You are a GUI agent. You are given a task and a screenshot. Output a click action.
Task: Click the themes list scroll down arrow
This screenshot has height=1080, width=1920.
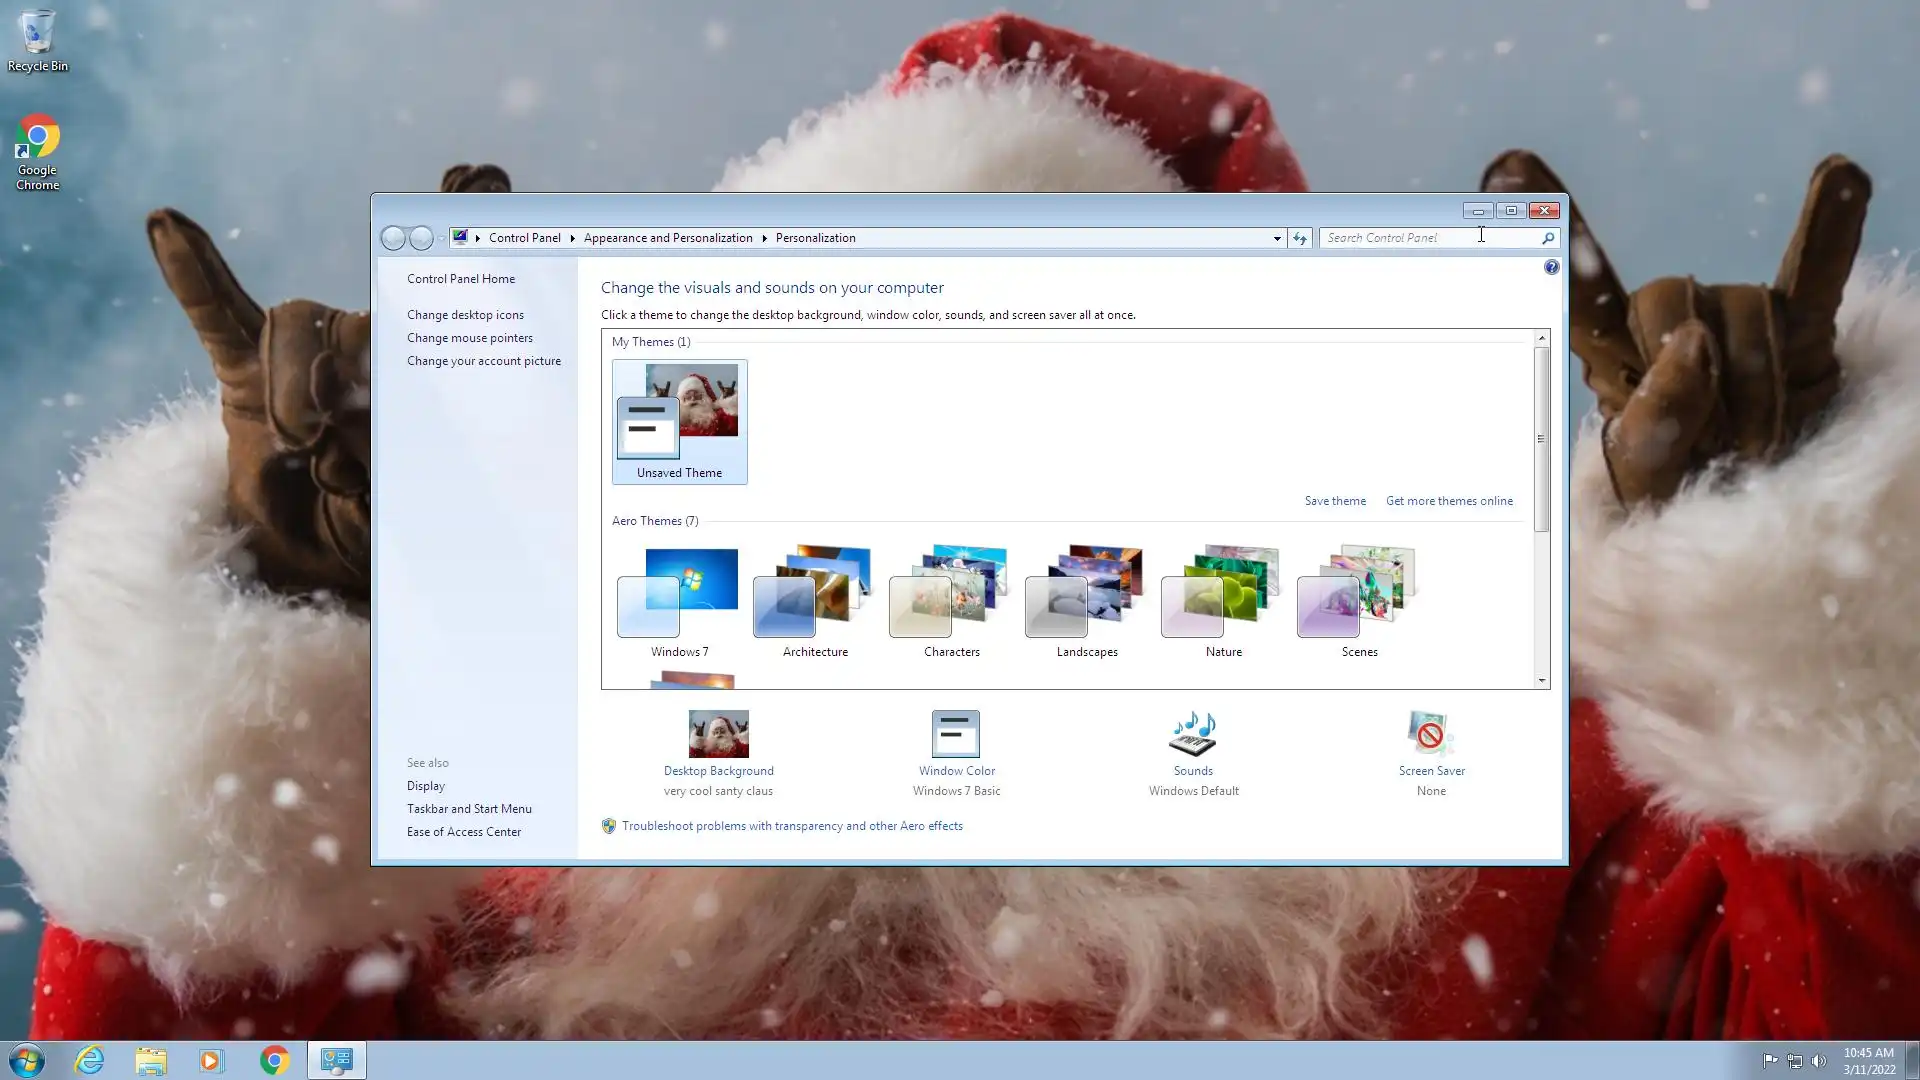[1541, 681]
